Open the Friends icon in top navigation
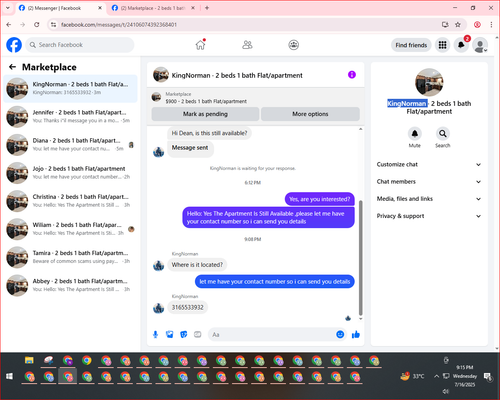 point(247,45)
